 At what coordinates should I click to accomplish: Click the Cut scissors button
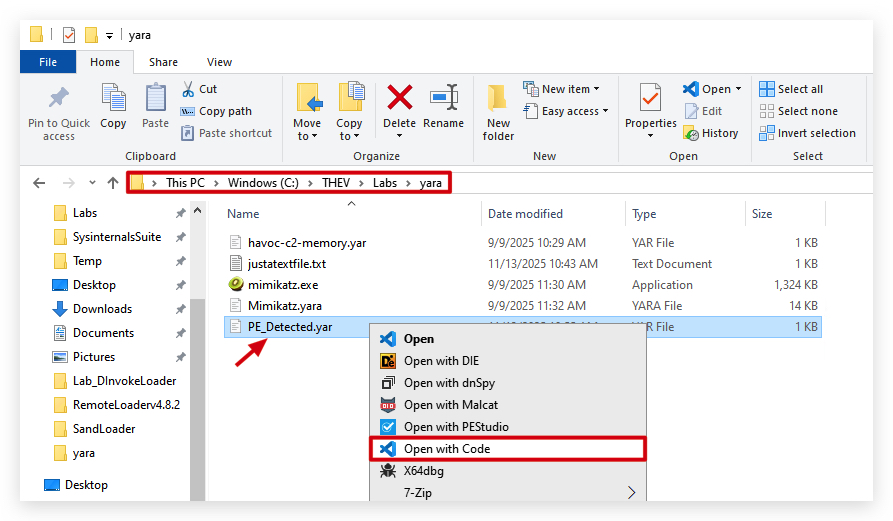click(x=199, y=89)
